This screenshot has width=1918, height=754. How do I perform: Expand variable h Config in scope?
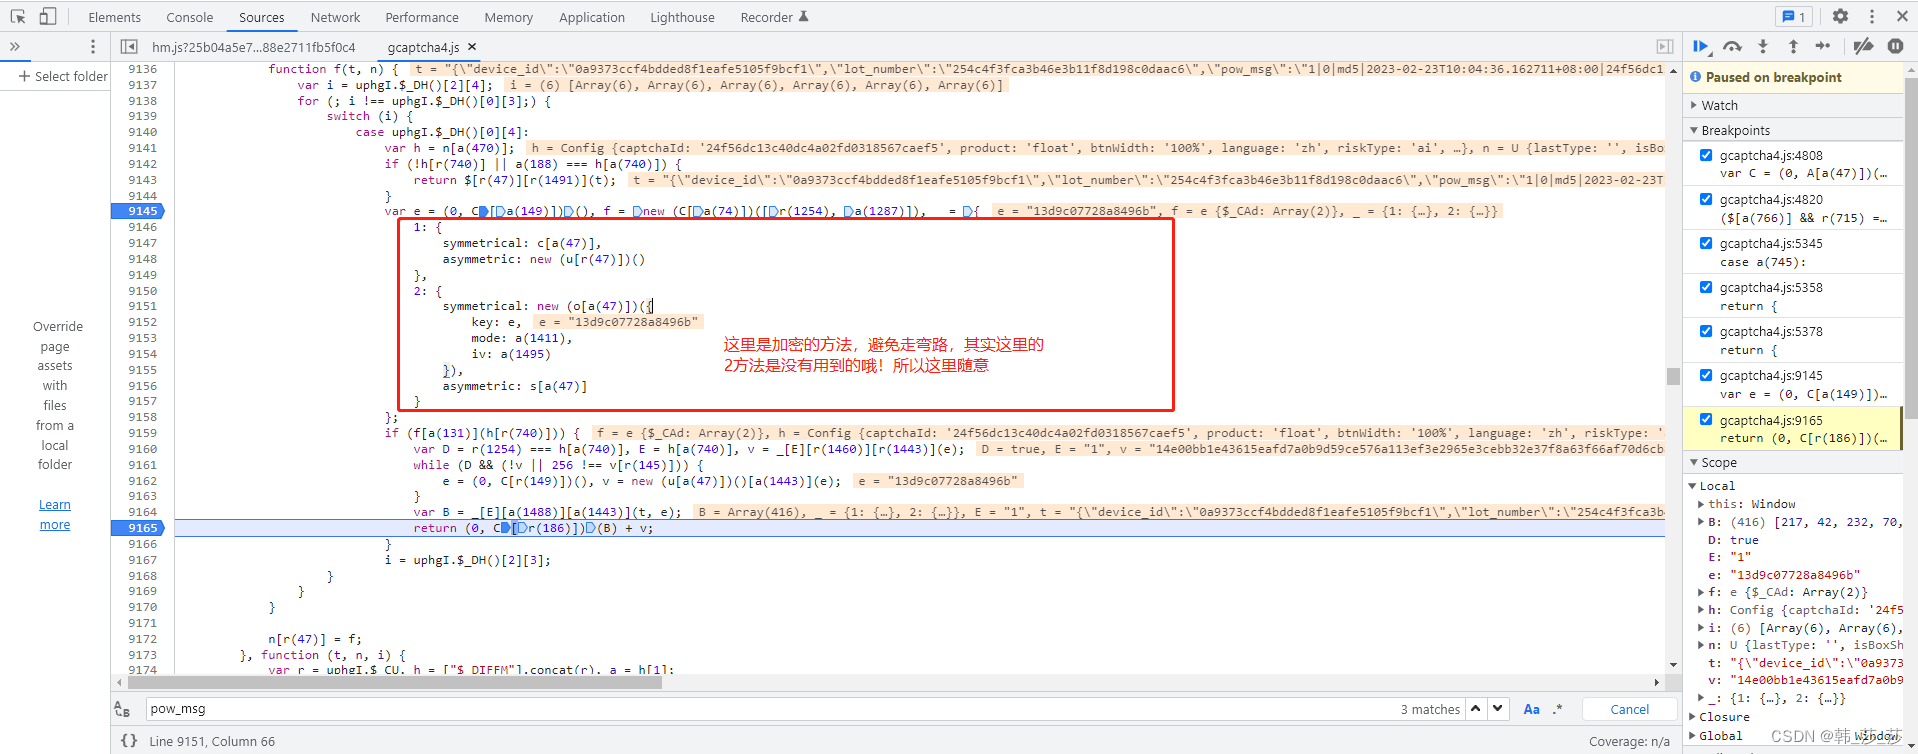[1701, 610]
